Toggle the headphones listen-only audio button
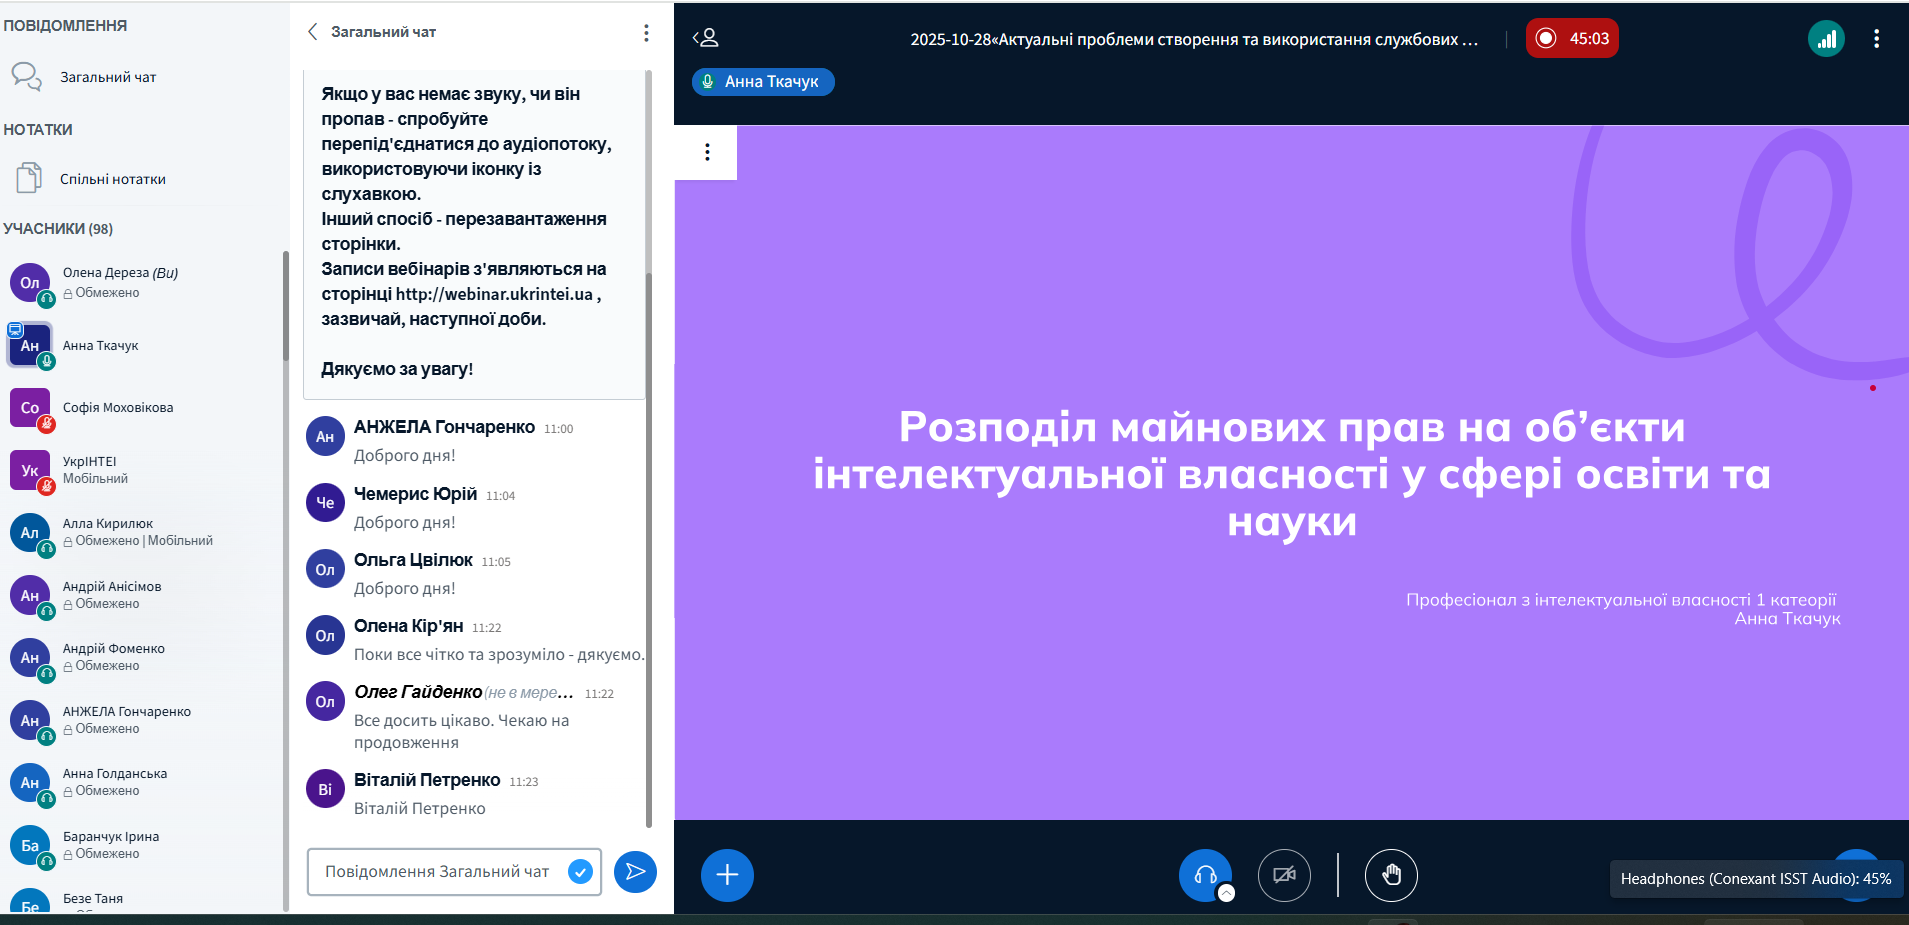This screenshot has height=925, width=1909. tap(1204, 874)
